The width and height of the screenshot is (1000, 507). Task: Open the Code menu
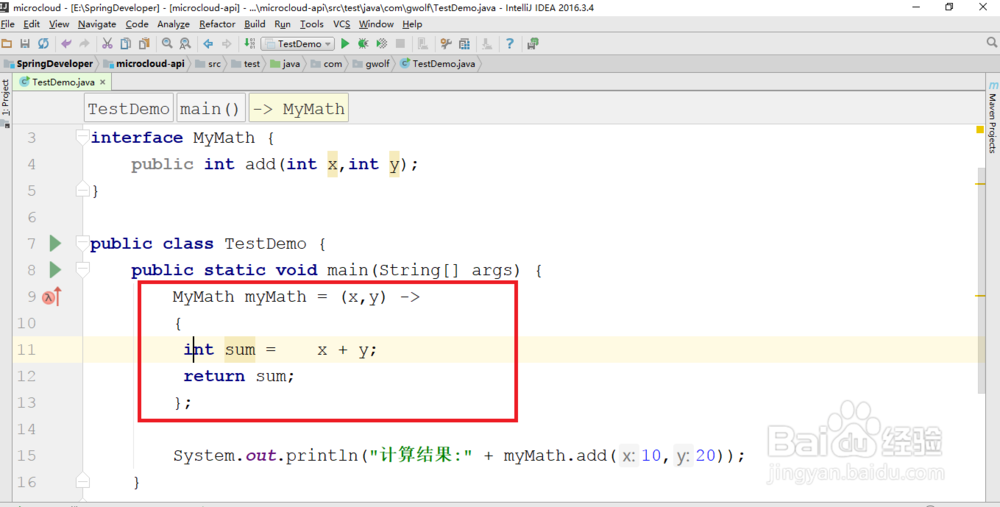pyautogui.click(x=136, y=24)
